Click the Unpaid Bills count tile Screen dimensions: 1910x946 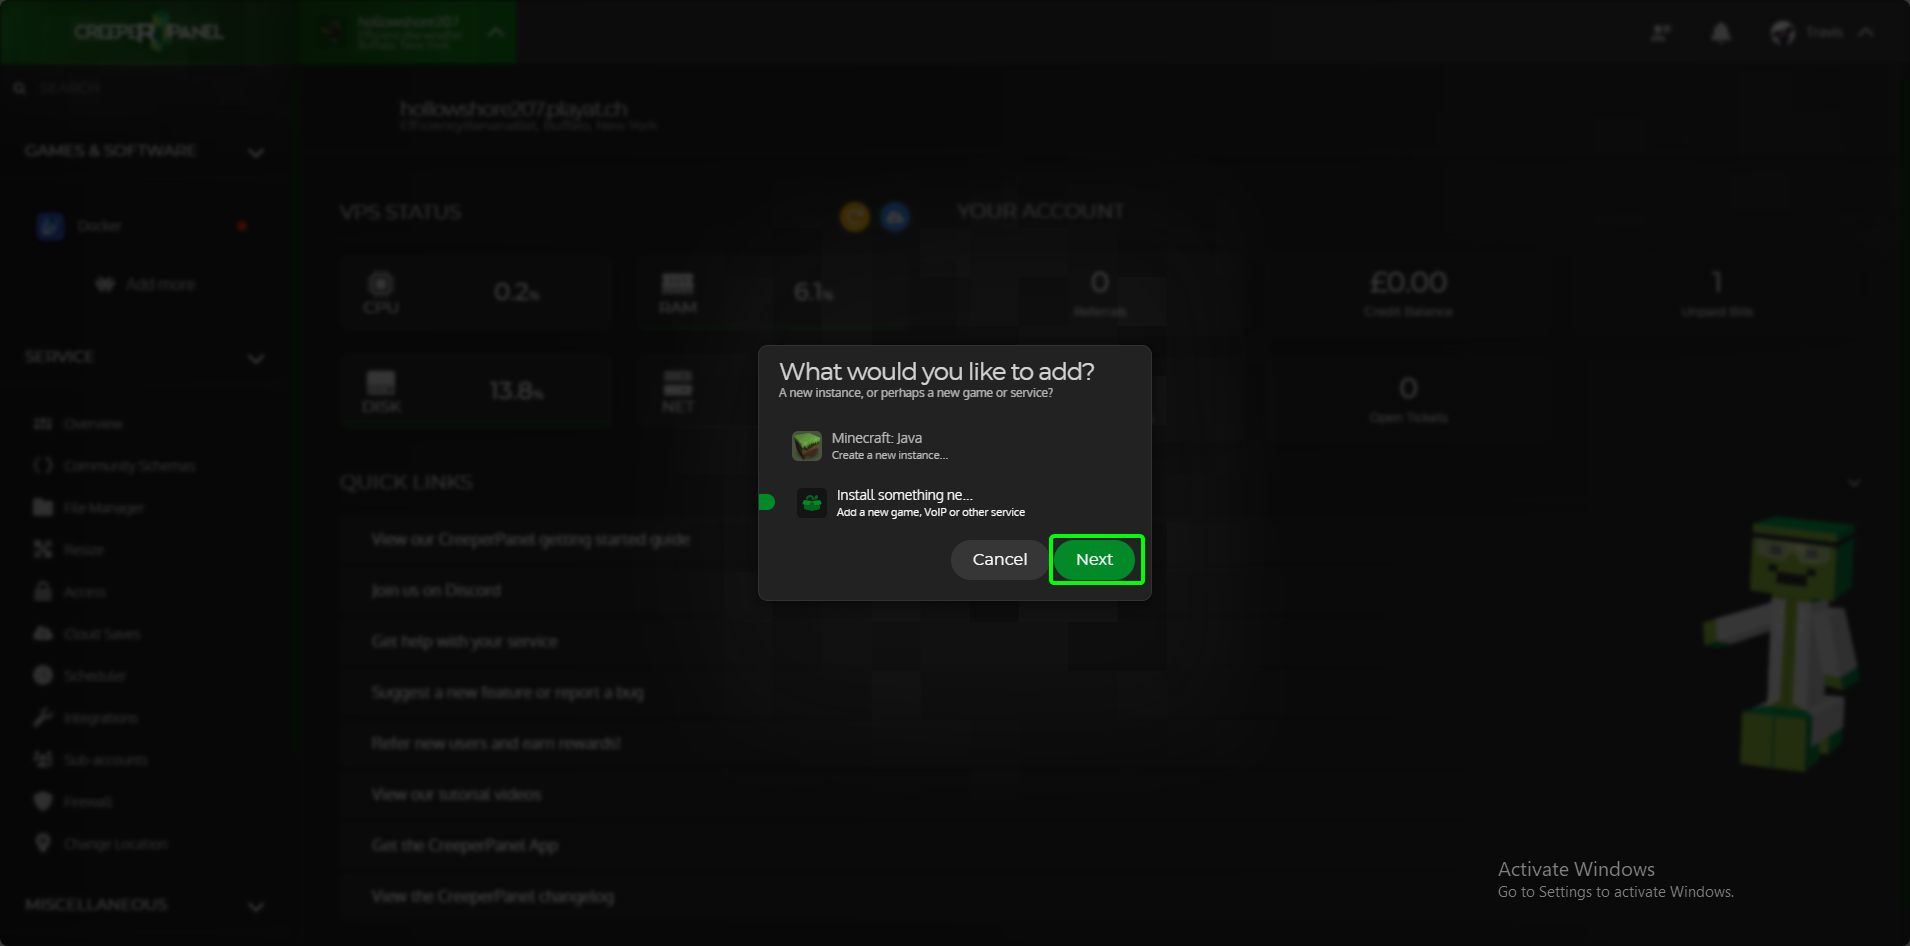pos(1717,292)
